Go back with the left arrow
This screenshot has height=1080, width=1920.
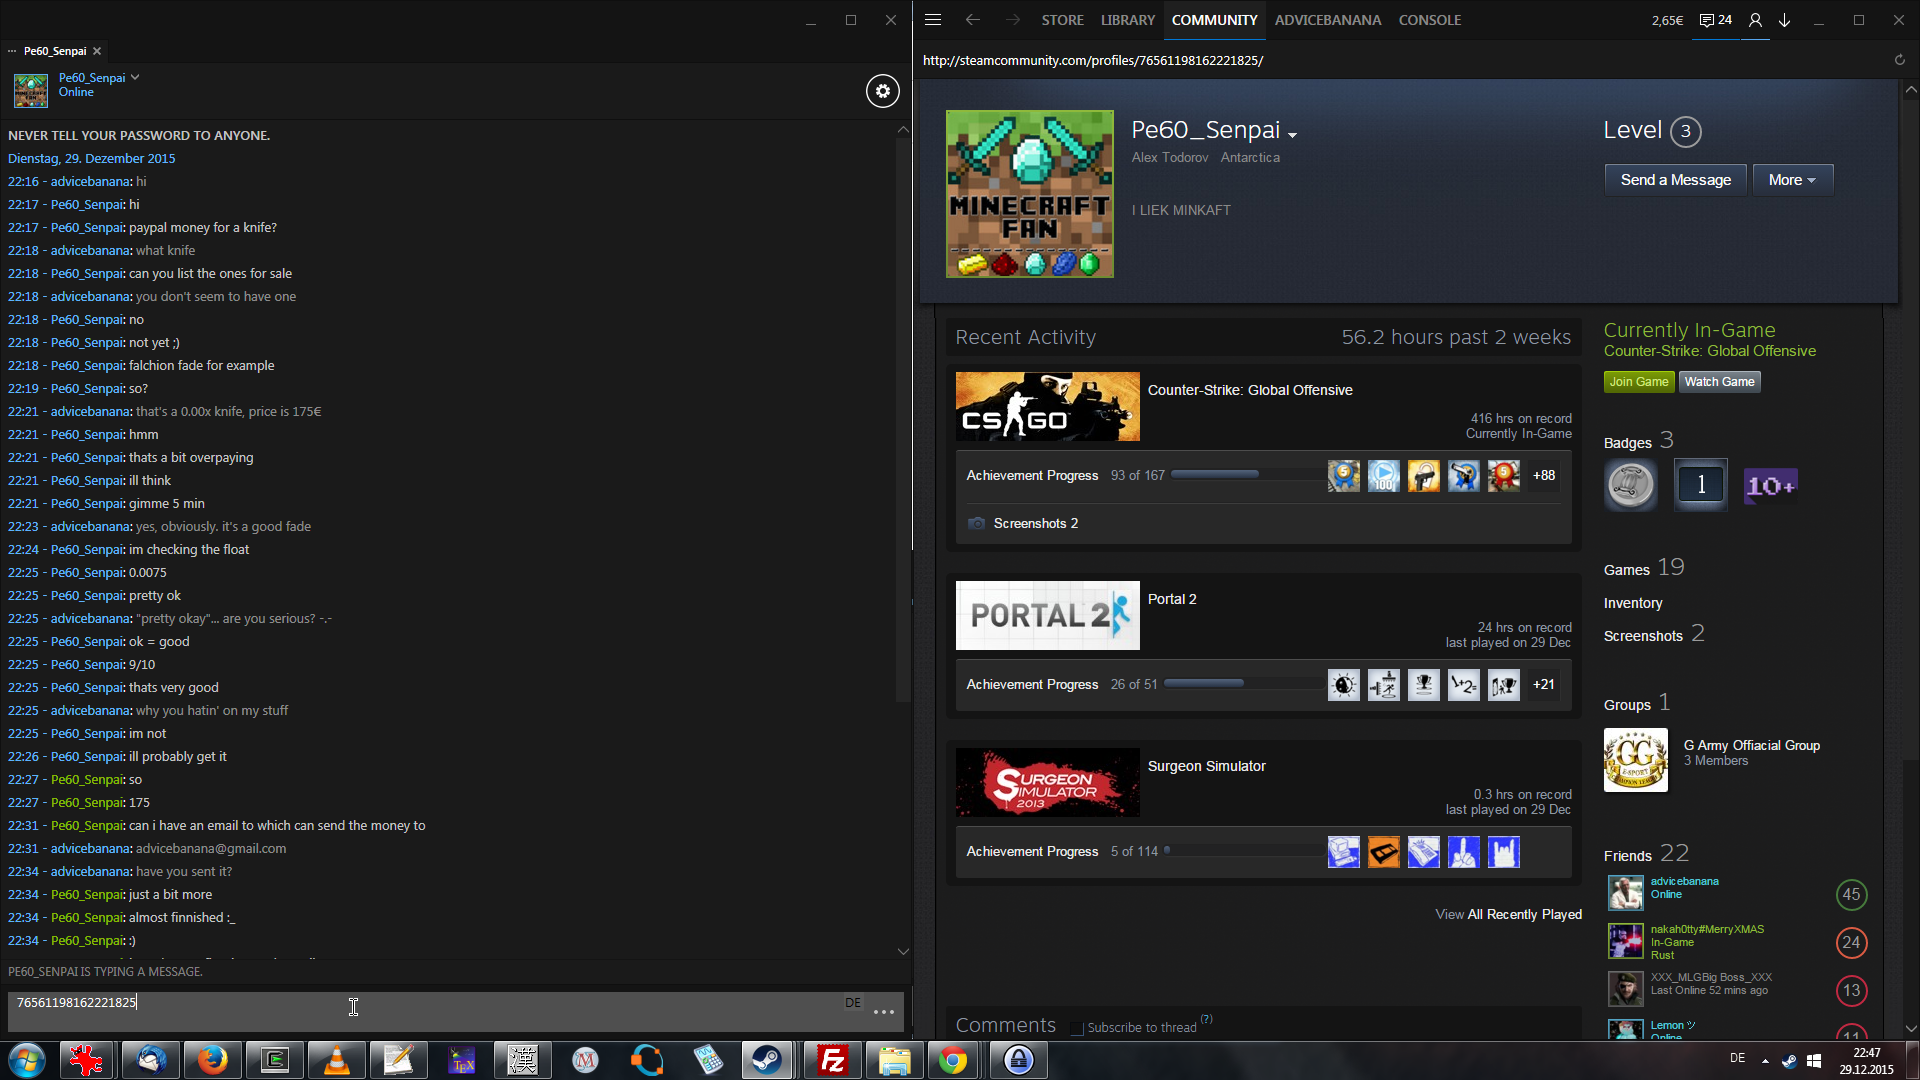pyautogui.click(x=972, y=20)
